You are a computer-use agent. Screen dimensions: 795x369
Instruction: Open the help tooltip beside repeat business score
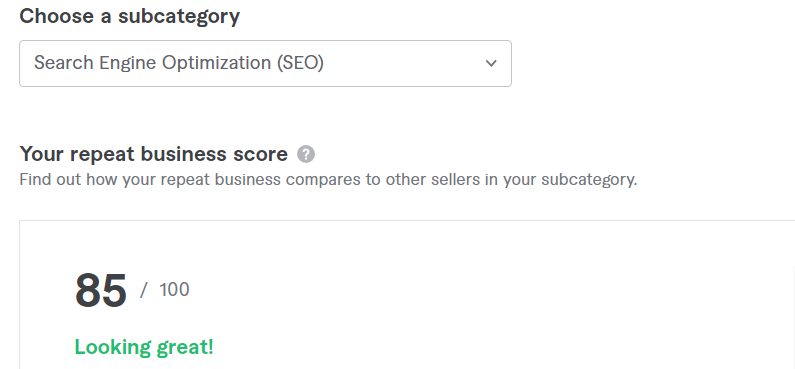(306, 154)
